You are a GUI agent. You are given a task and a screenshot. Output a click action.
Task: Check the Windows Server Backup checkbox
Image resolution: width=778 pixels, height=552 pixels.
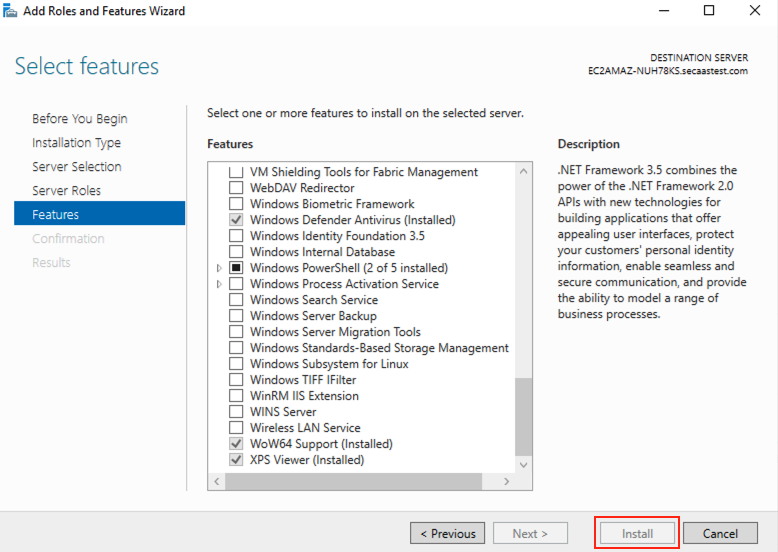(236, 315)
